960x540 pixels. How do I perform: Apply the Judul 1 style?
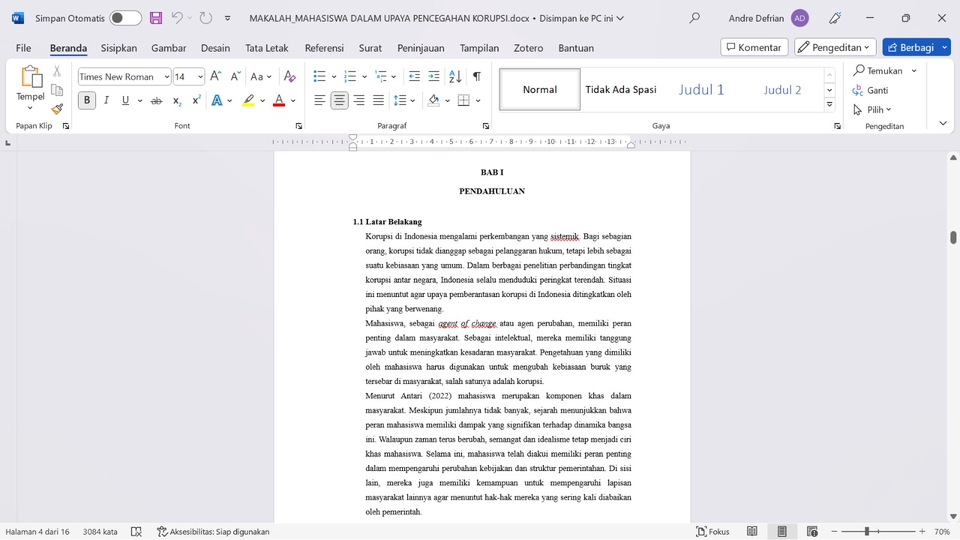pos(701,89)
